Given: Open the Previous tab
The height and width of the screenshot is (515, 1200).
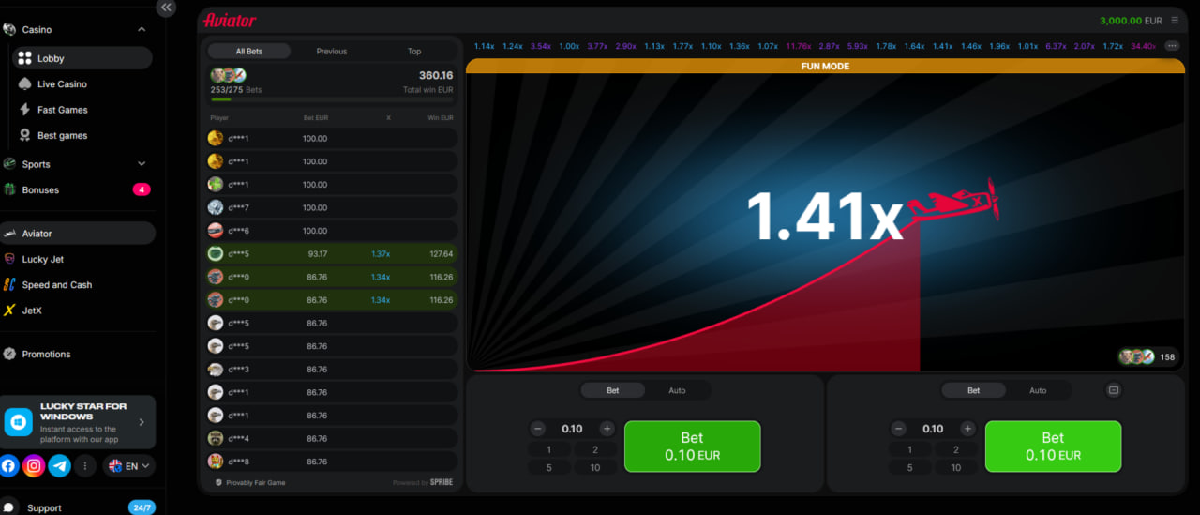Looking at the screenshot, I should pos(332,51).
